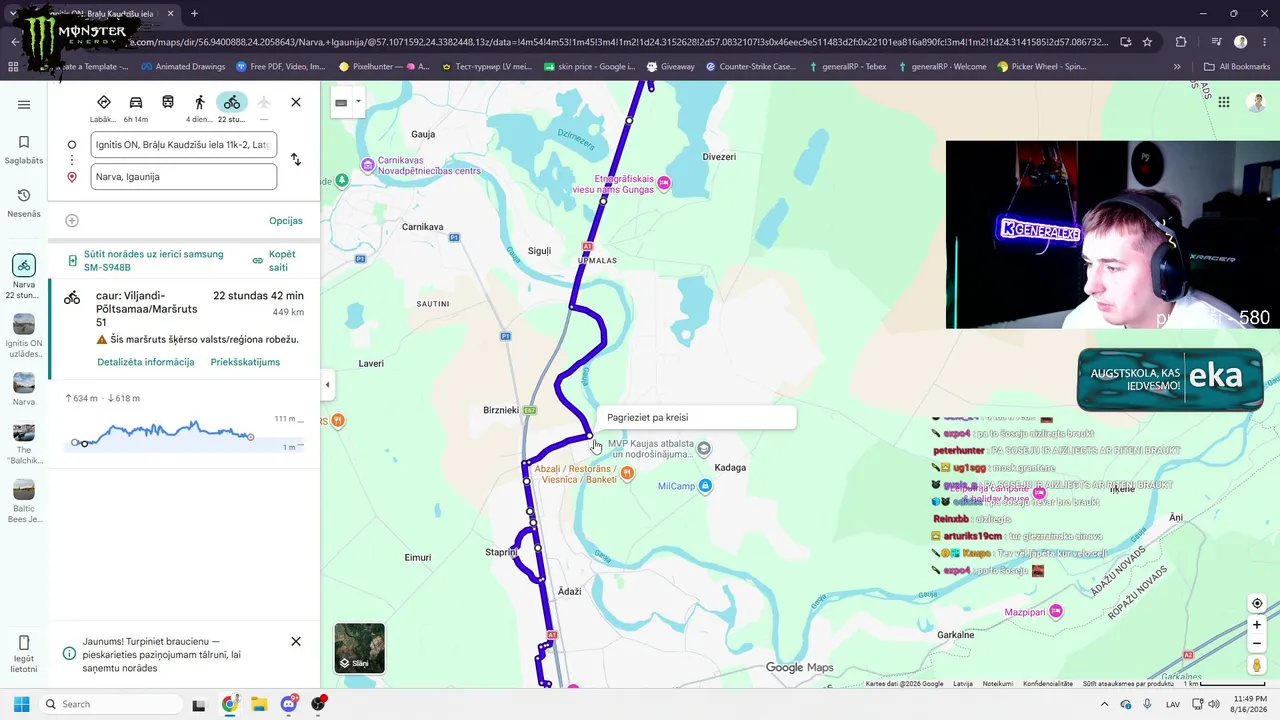Collapse the side panel with arrow

[x=327, y=385]
